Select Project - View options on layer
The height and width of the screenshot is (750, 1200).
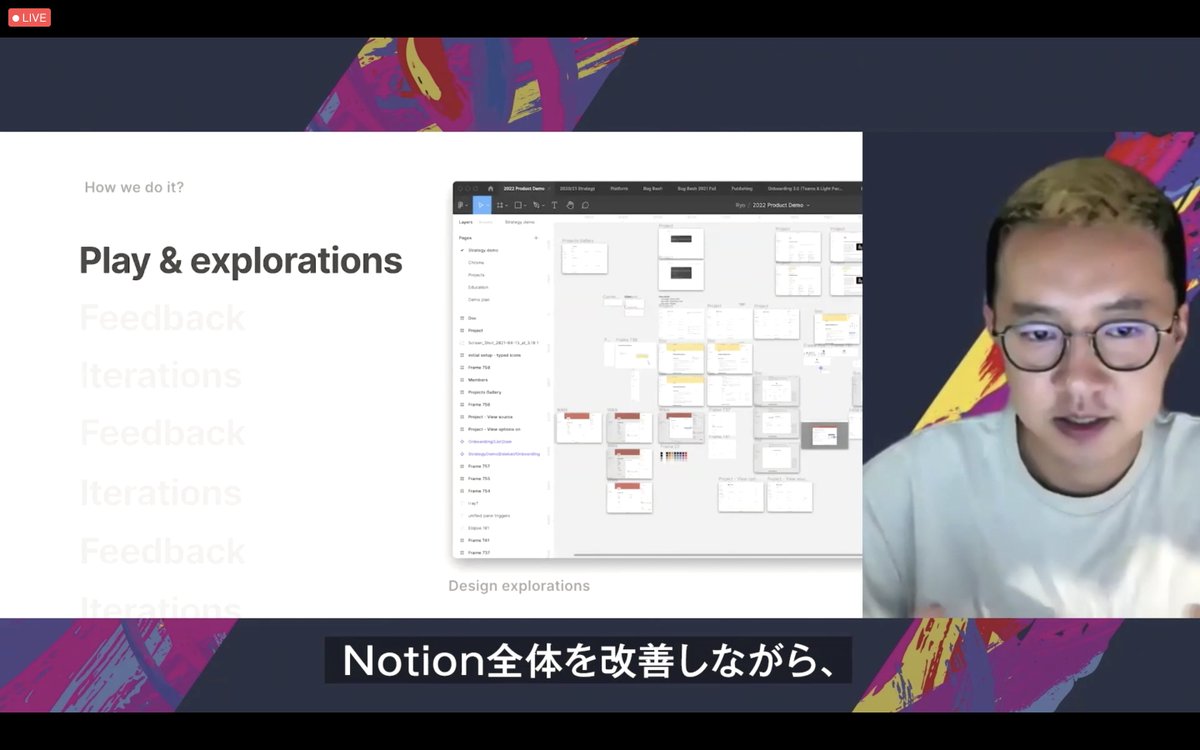(x=494, y=429)
